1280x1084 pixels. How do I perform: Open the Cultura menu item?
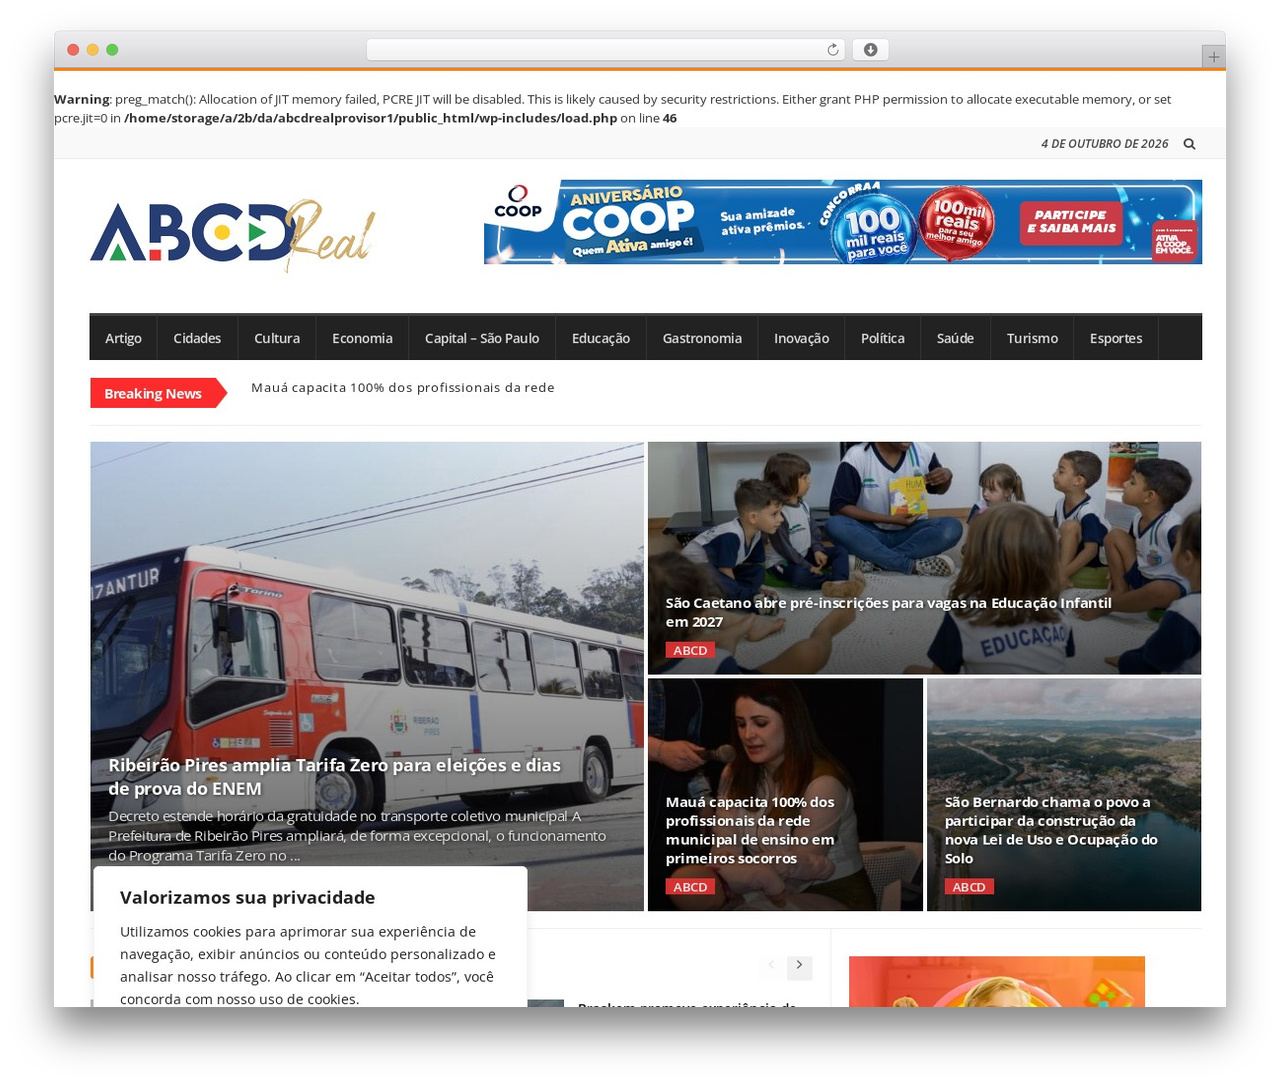click(277, 338)
